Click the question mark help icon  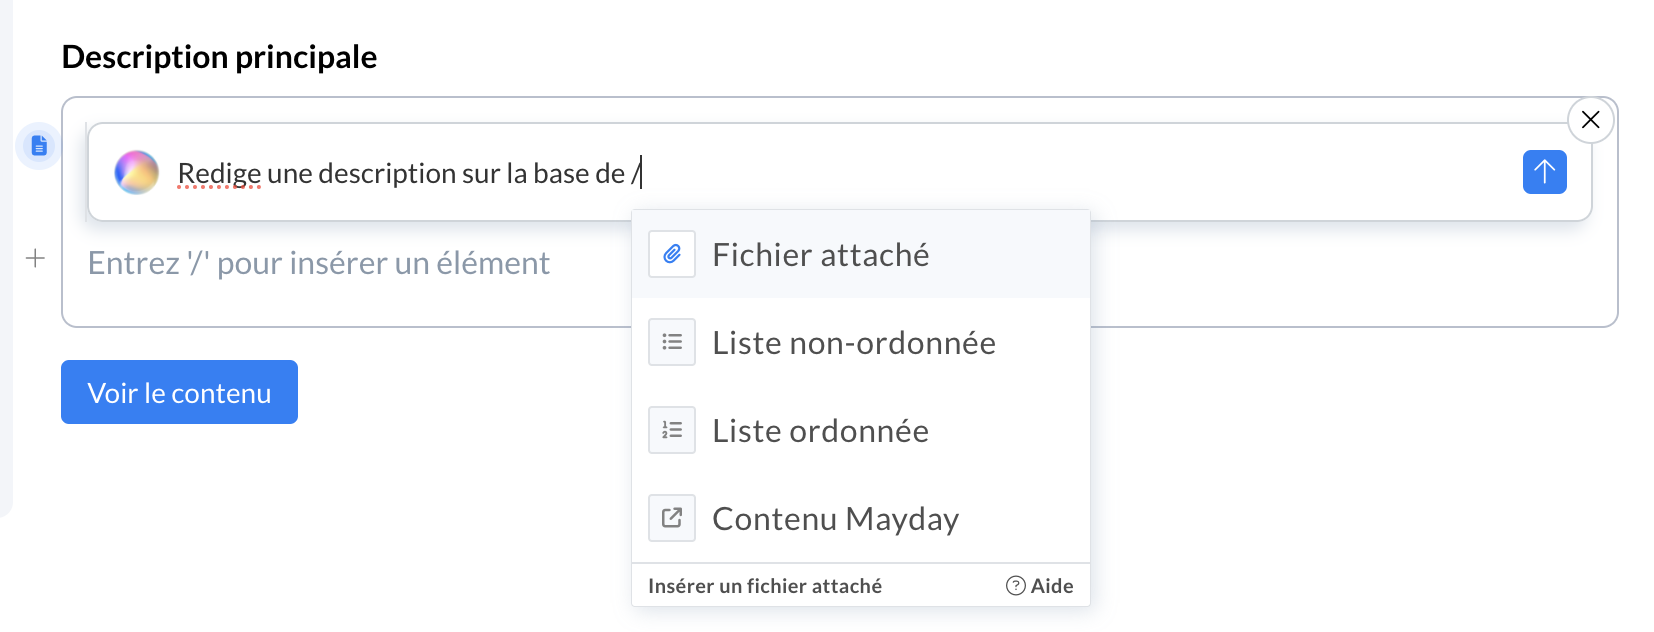1015,586
